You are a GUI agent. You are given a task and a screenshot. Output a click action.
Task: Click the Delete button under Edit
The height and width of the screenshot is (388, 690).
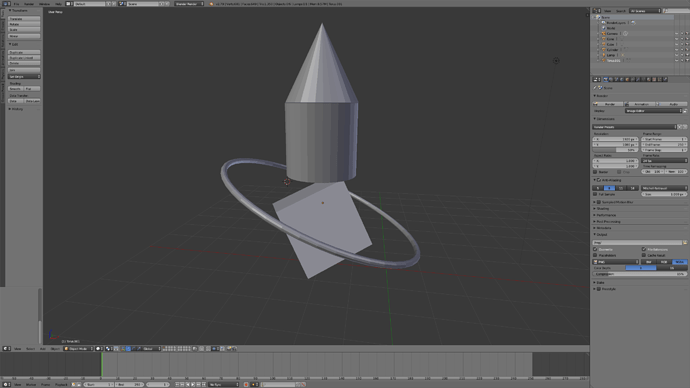coord(24,63)
